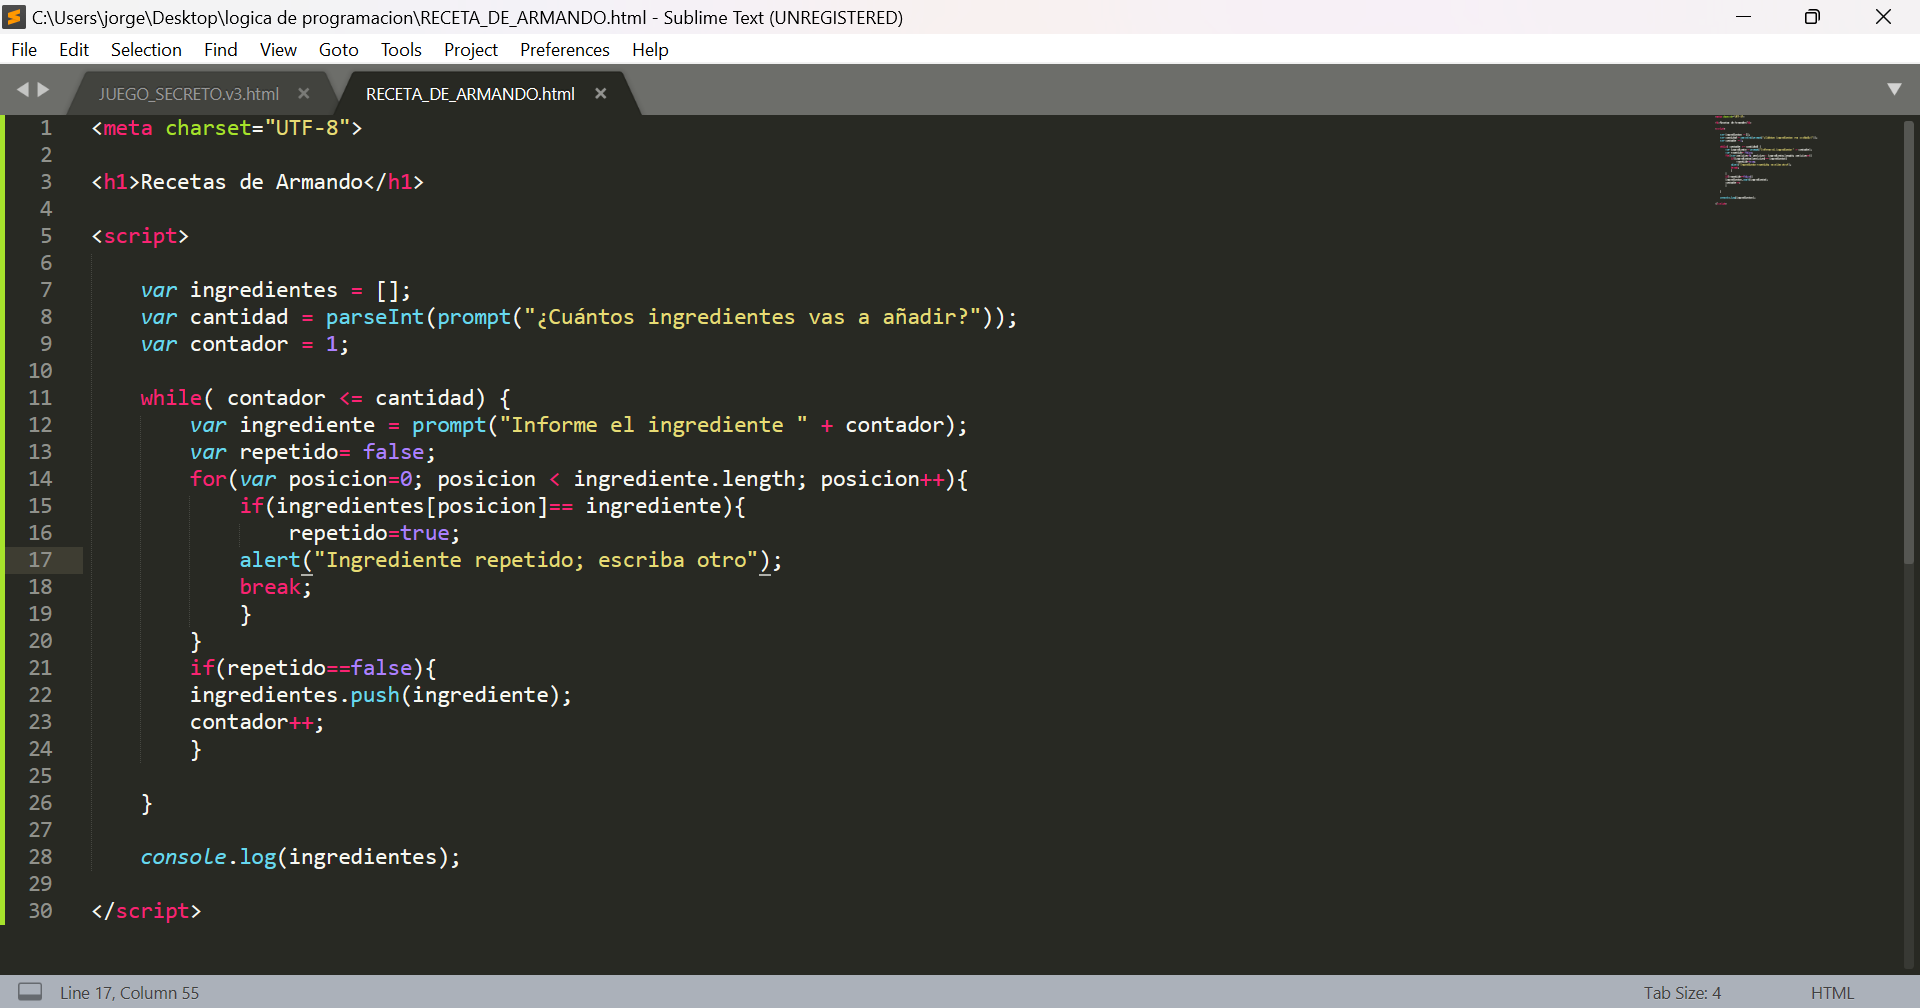1920x1008 pixels.
Task: Open the File menu
Action: coord(24,50)
